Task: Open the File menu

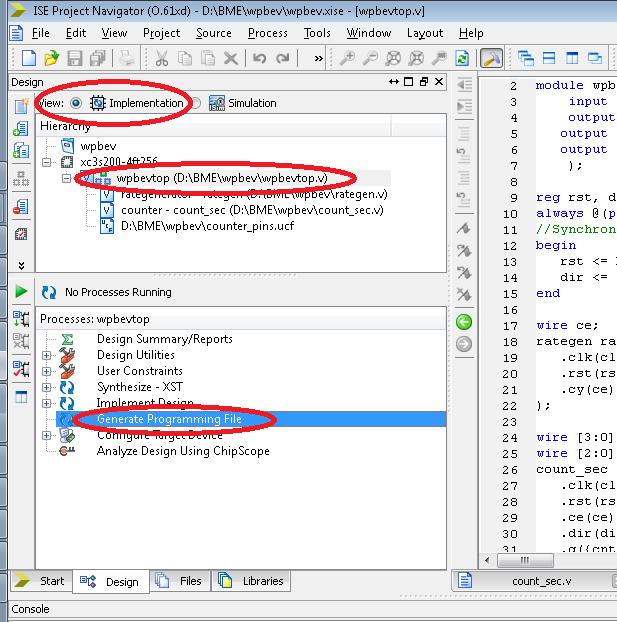Action: point(40,33)
